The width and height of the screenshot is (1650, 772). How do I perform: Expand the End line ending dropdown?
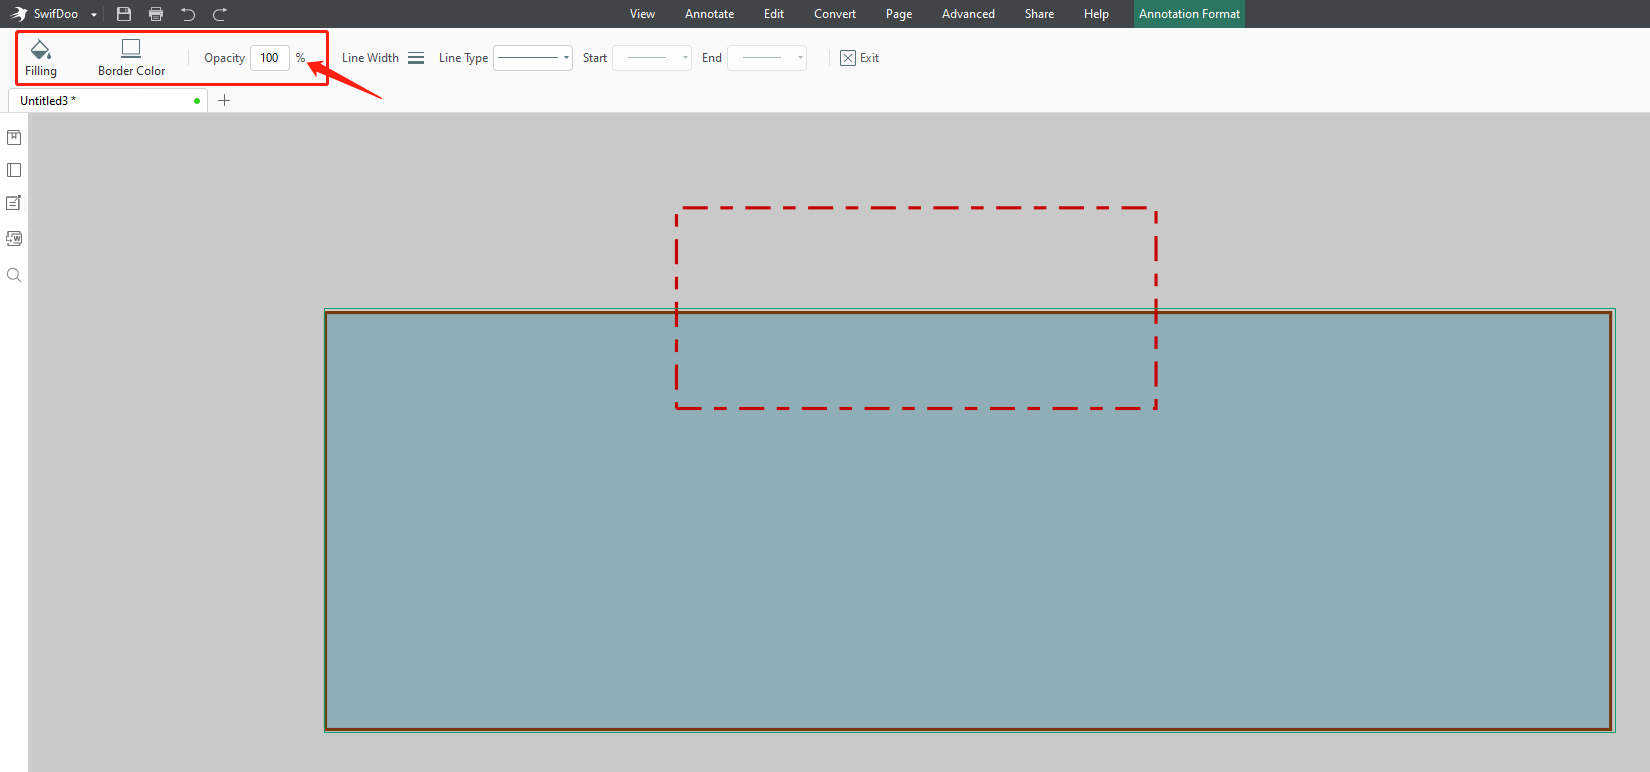pyautogui.click(x=767, y=58)
